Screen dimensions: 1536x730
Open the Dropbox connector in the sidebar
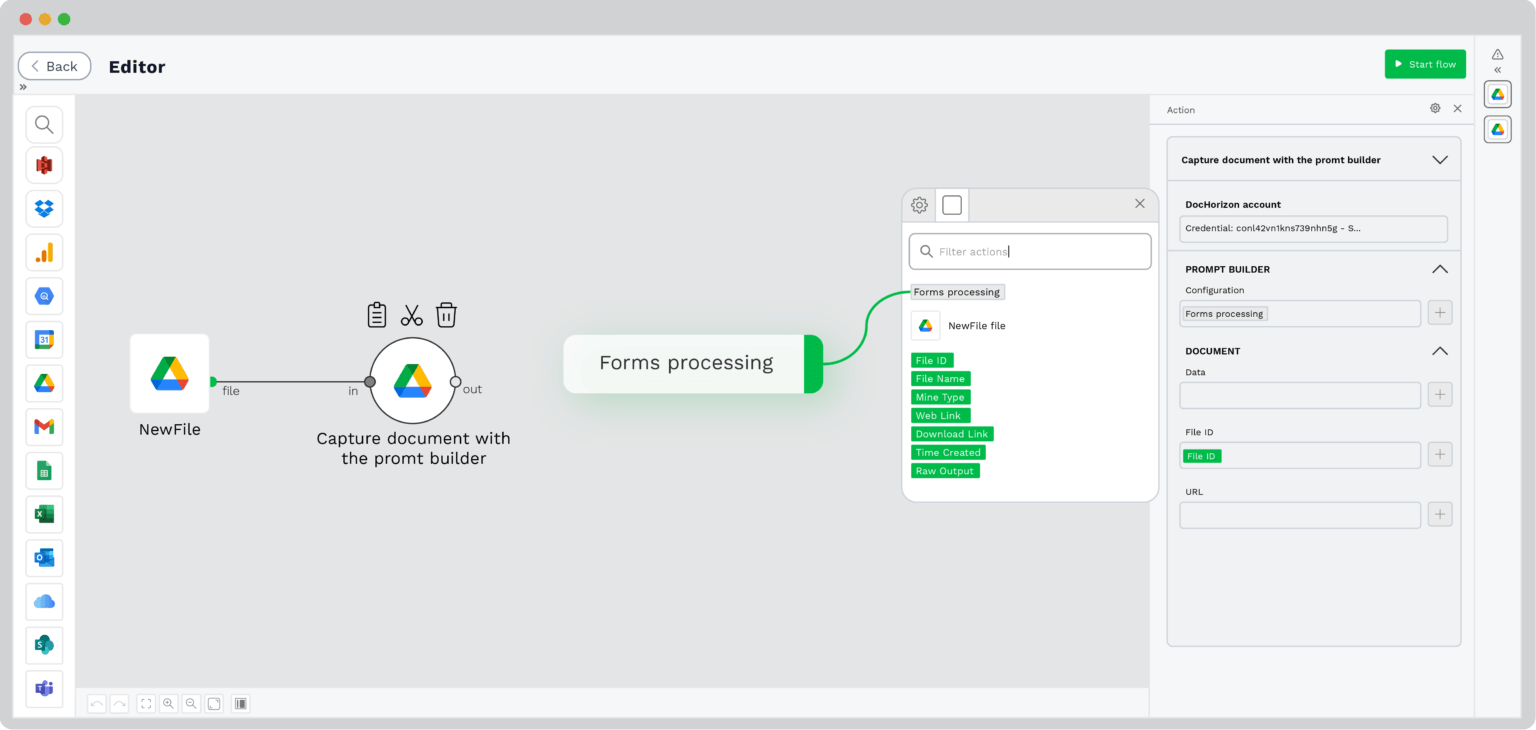[44, 208]
